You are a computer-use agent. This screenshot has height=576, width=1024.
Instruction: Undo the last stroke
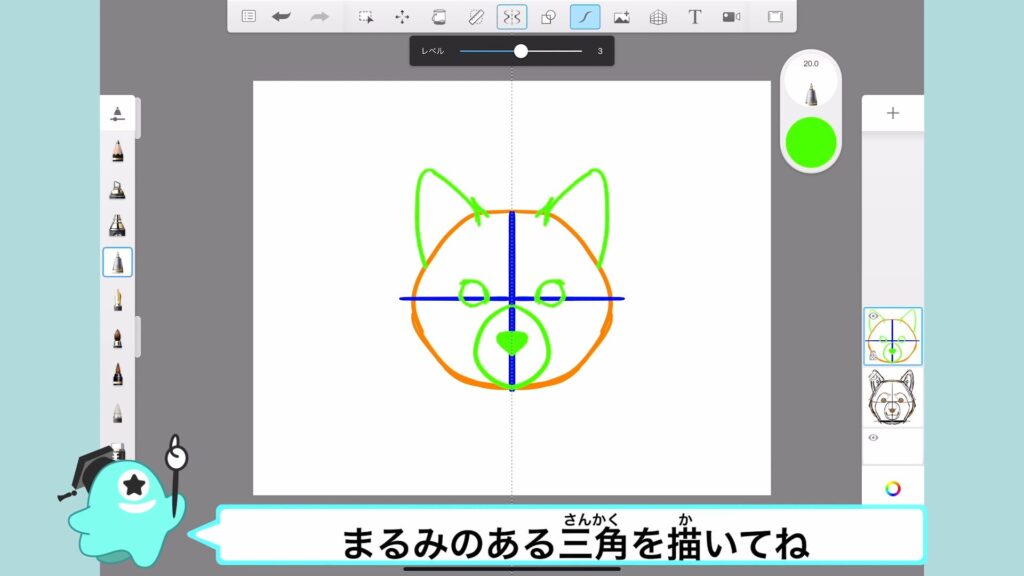click(x=282, y=17)
